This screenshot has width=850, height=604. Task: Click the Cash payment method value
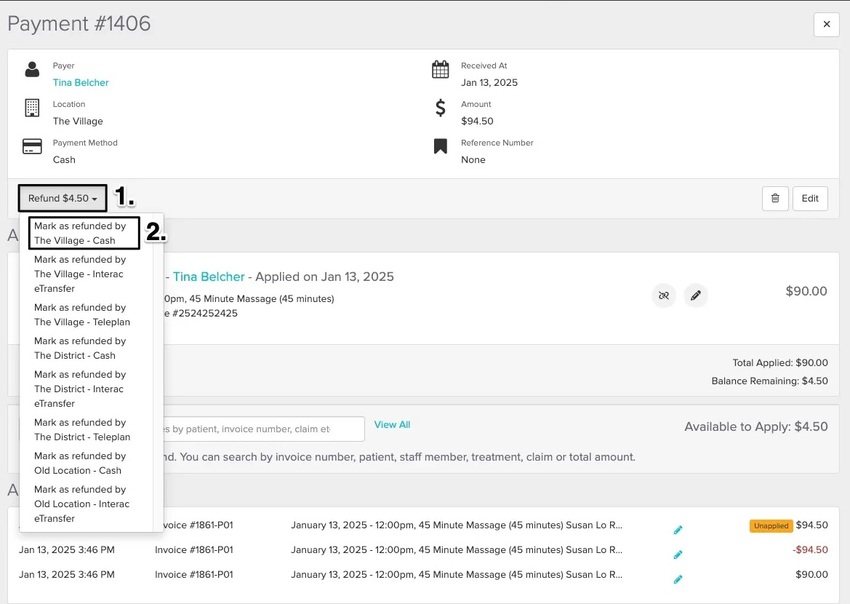click(64, 159)
